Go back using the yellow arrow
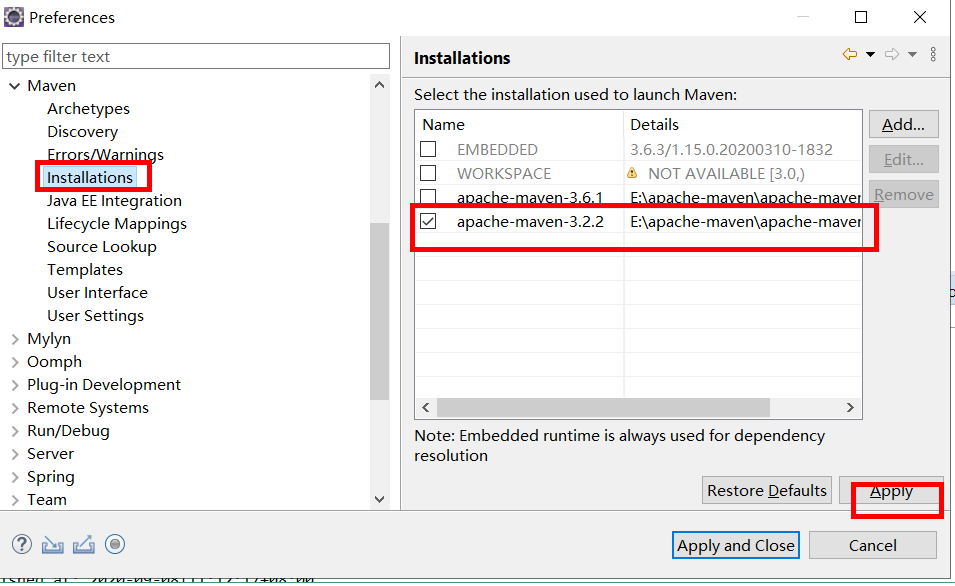Viewport: 955px width, 586px height. coord(850,55)
